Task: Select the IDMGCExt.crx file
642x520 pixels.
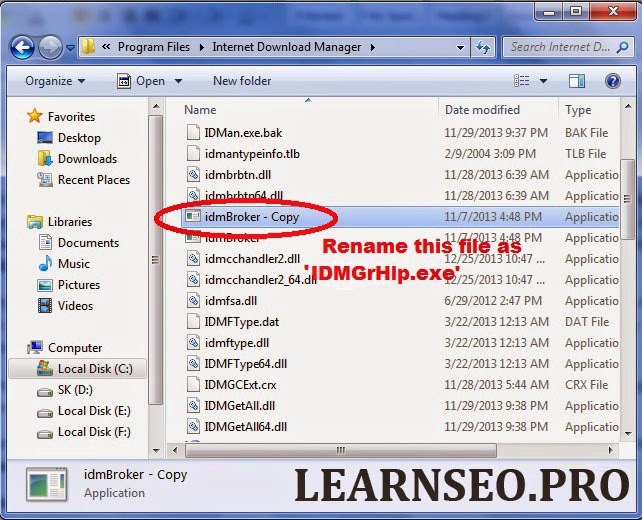Action: tap(401, 385)
